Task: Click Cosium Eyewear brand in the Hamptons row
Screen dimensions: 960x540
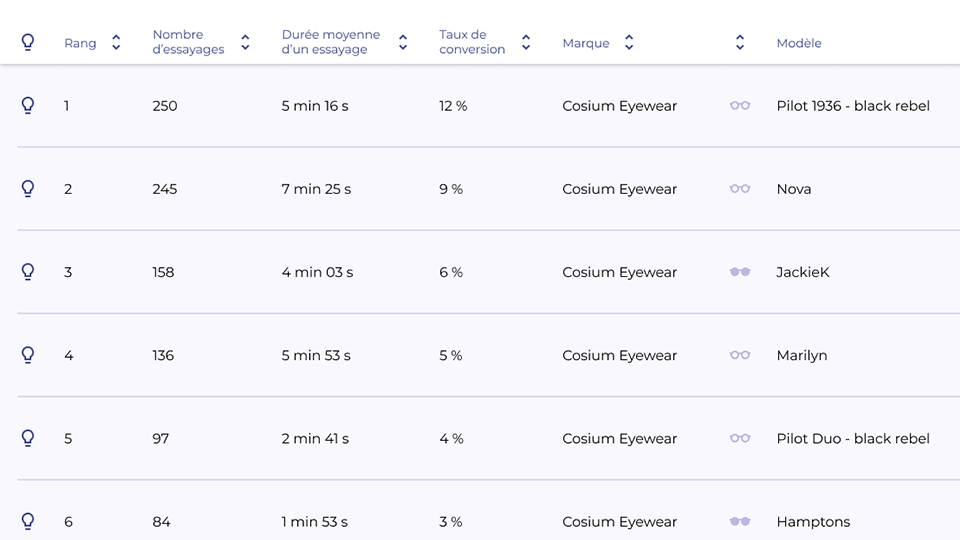Action: pyautogui.click(x=620, y=522)
